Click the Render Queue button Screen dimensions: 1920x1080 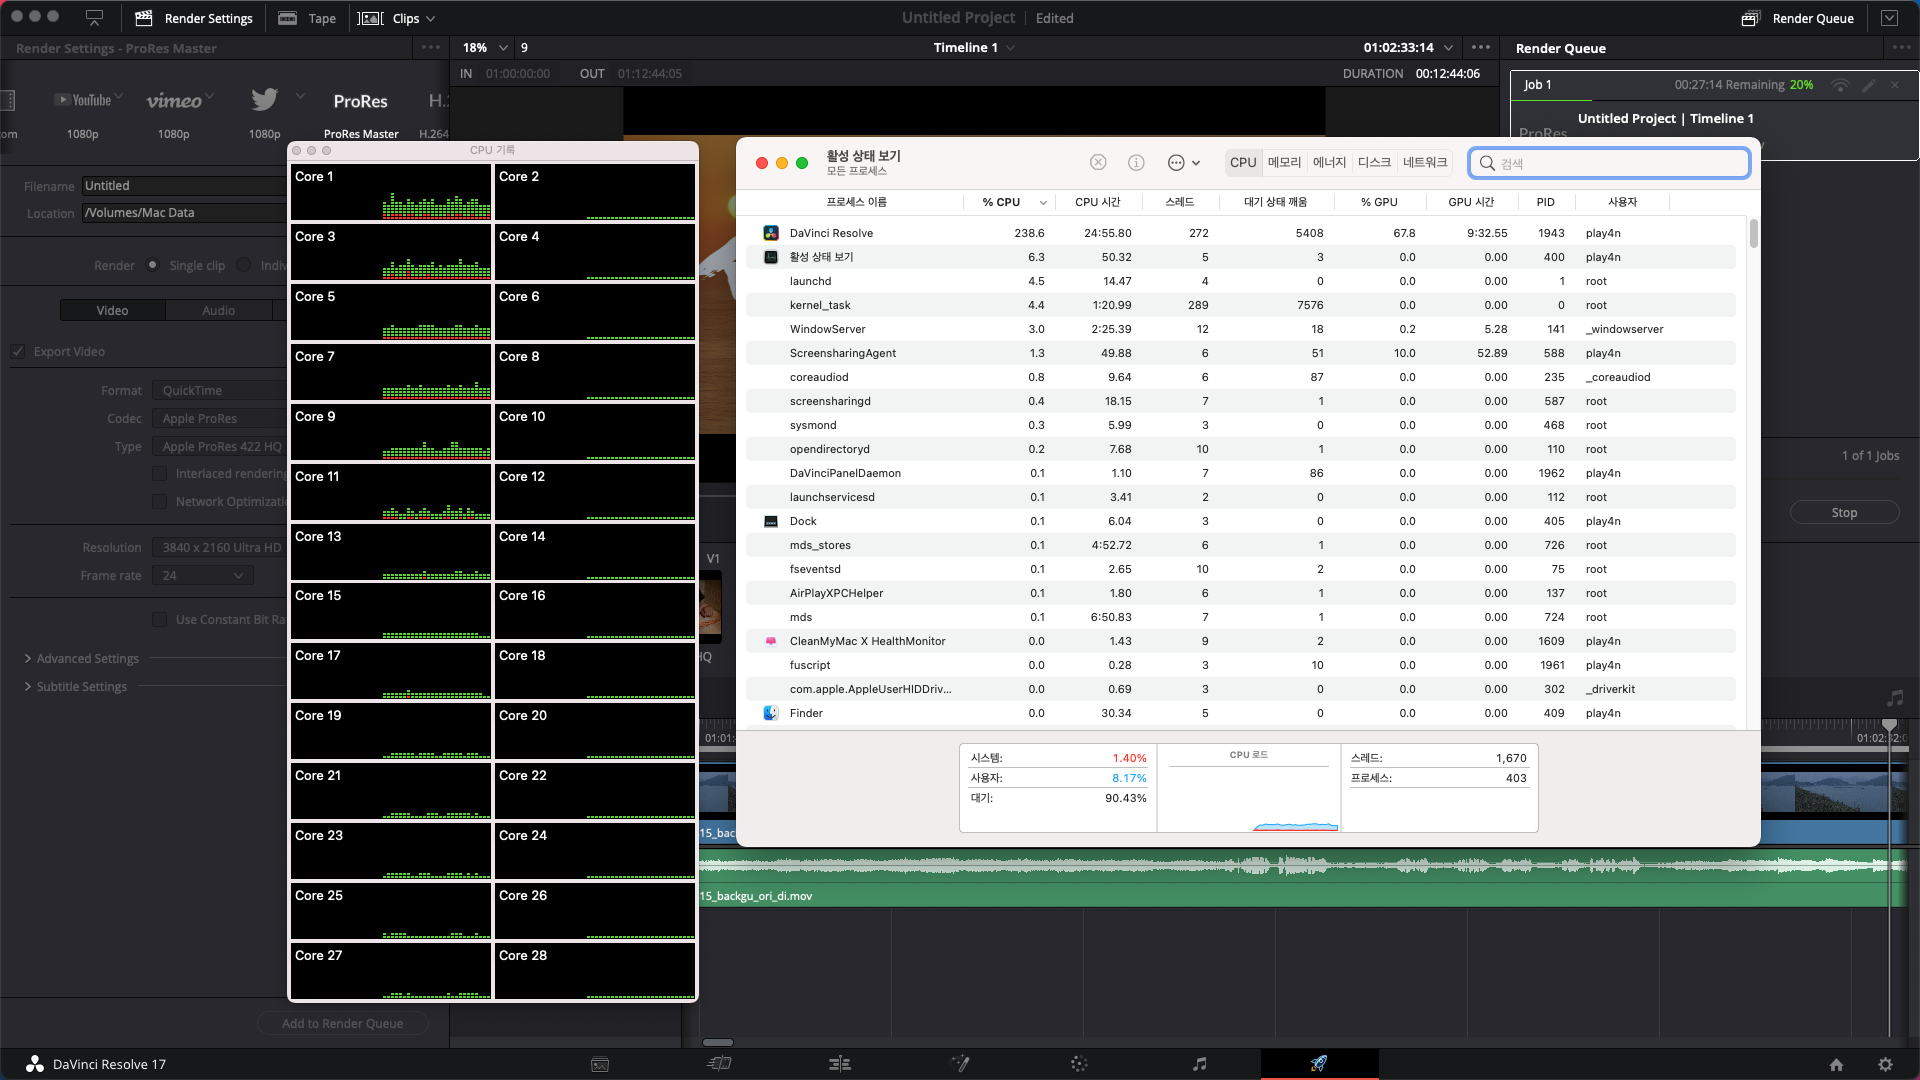coord(1797,18)
